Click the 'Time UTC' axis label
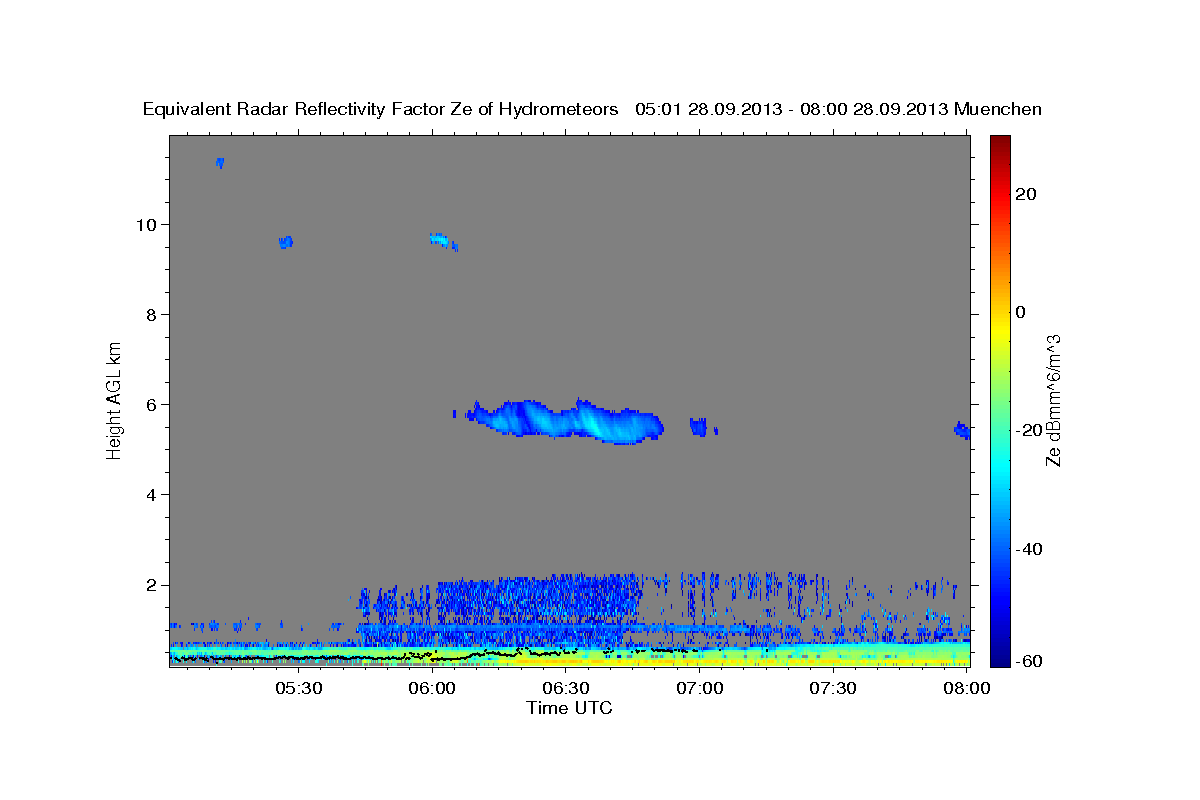This screenshot has height=800, width=1200. click(569, 708)
